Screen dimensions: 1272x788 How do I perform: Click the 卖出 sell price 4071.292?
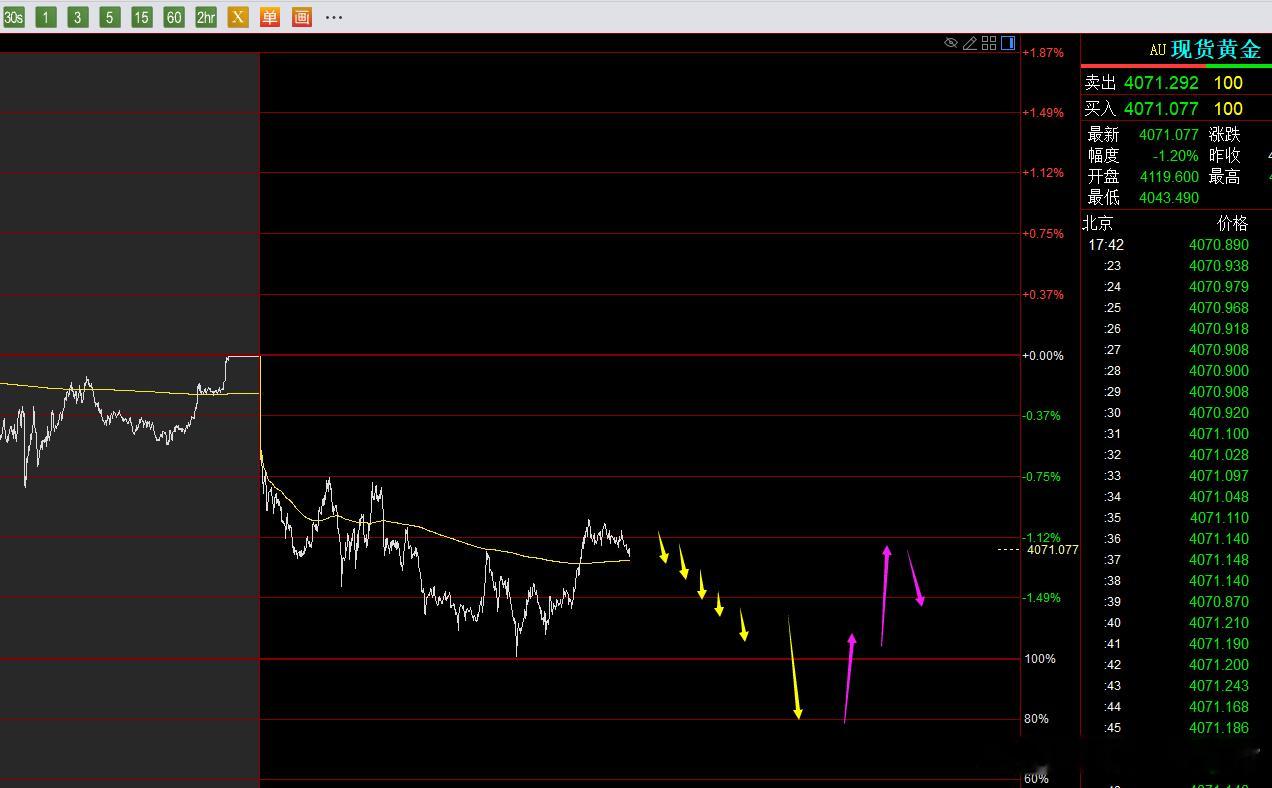click(1161, 83)
